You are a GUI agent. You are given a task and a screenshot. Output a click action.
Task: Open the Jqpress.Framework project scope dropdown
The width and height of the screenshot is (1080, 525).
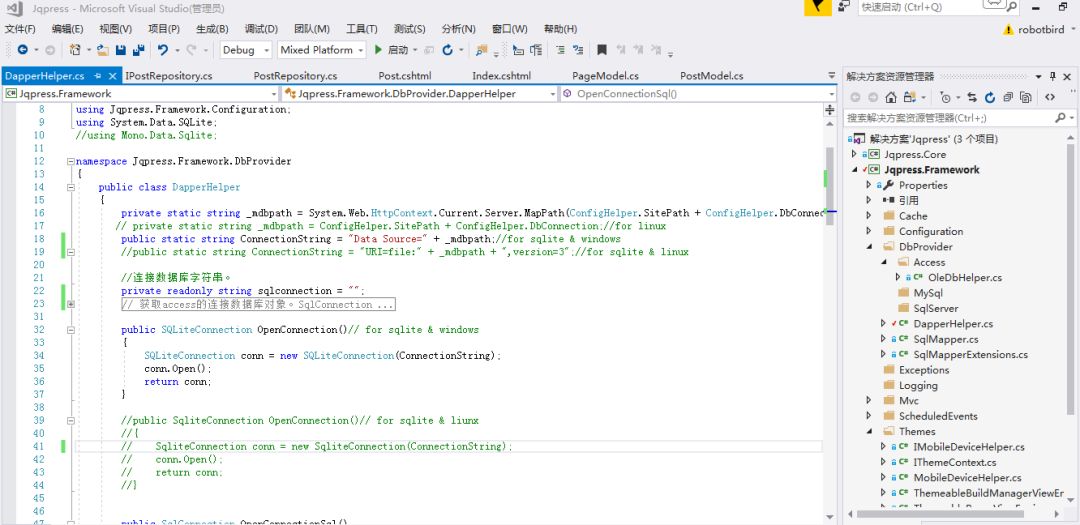point(273,94)
